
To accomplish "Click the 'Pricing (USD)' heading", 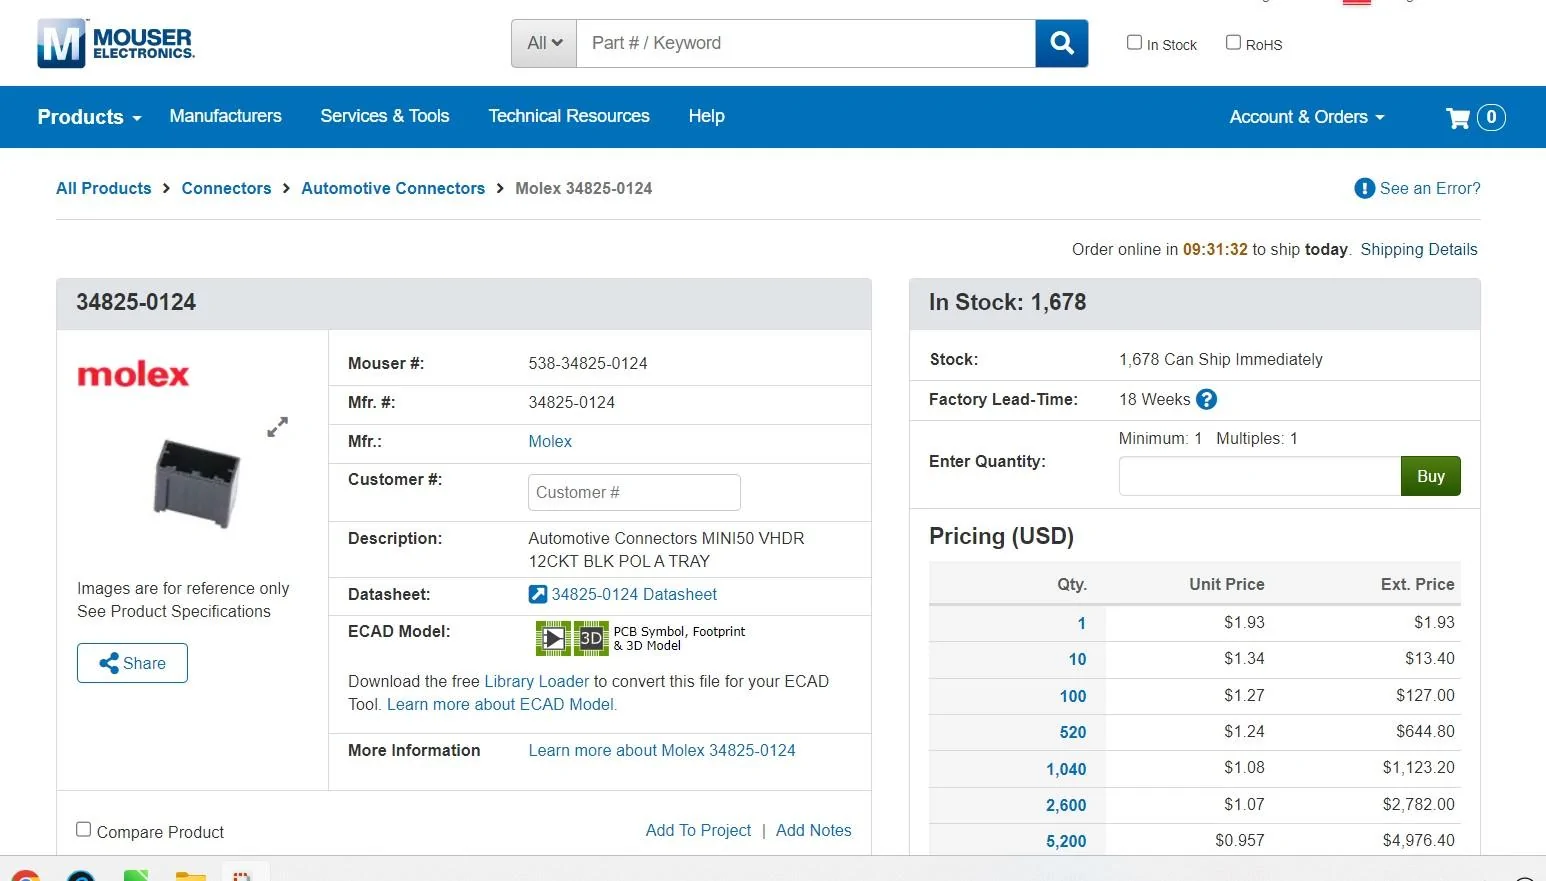I will [1001, 536].
